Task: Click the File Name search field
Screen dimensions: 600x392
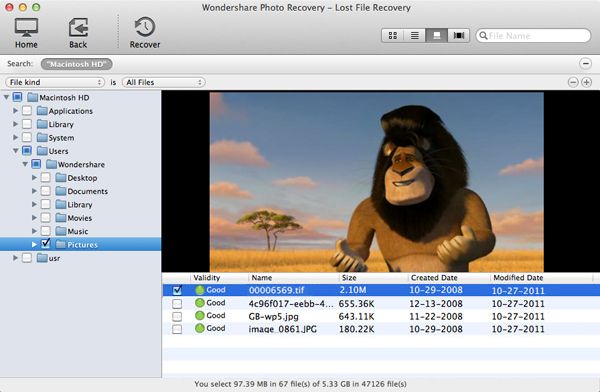Action: coord(533,36)
